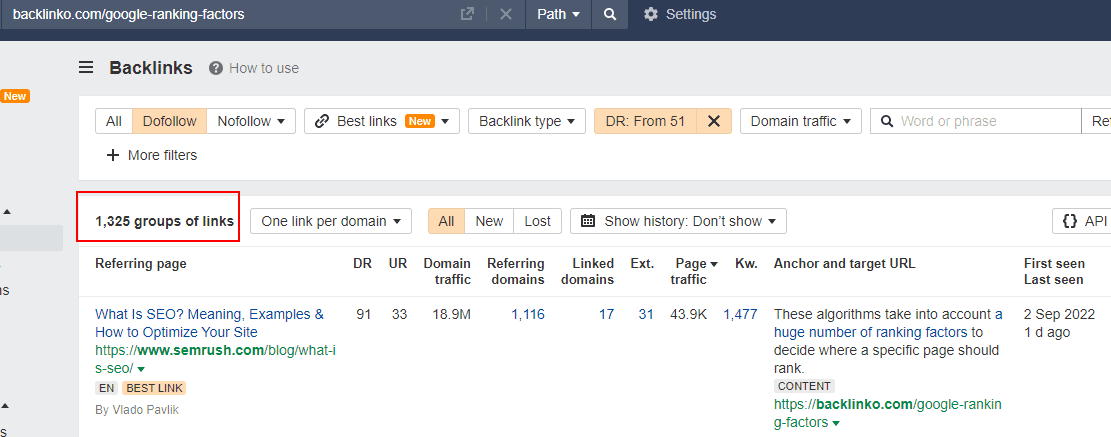Open the Nofollow dropdown
Screen dimensions: 1111x437
tap(251, 121)
